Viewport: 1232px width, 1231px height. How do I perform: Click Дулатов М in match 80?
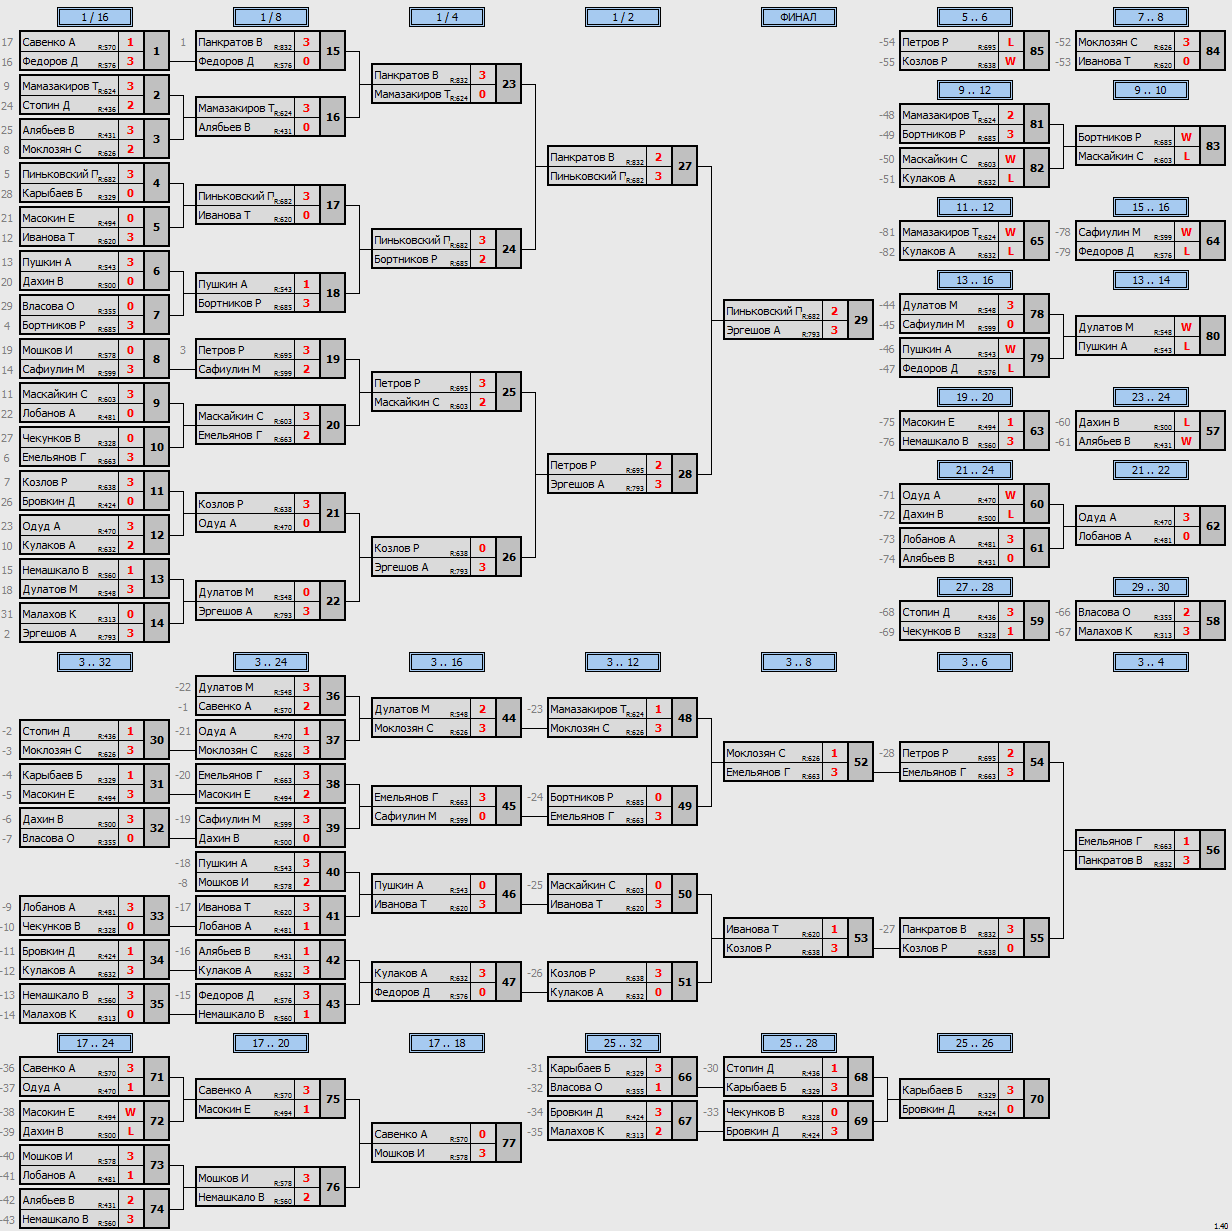tap(1106, 327)
